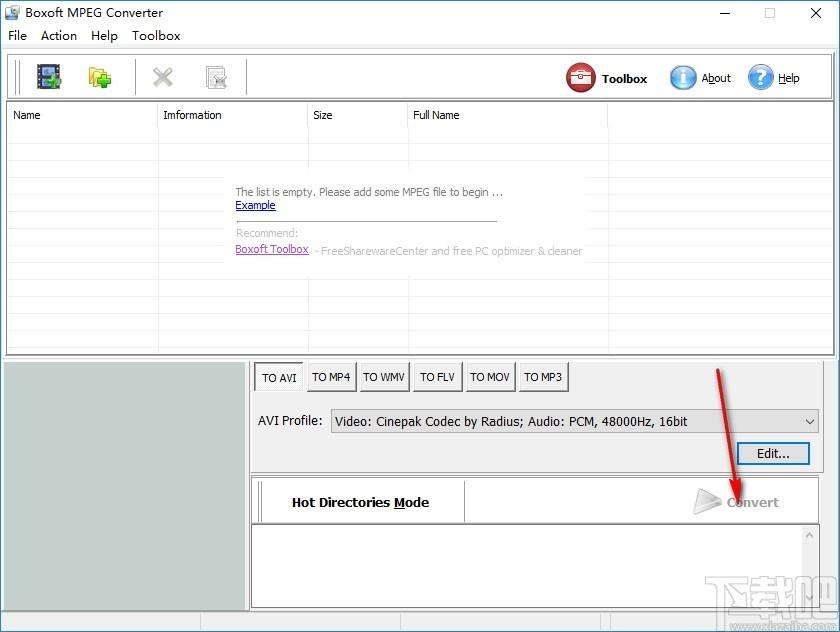Close the Boxoft MPEG Converter window

click(x=815, y=13)
